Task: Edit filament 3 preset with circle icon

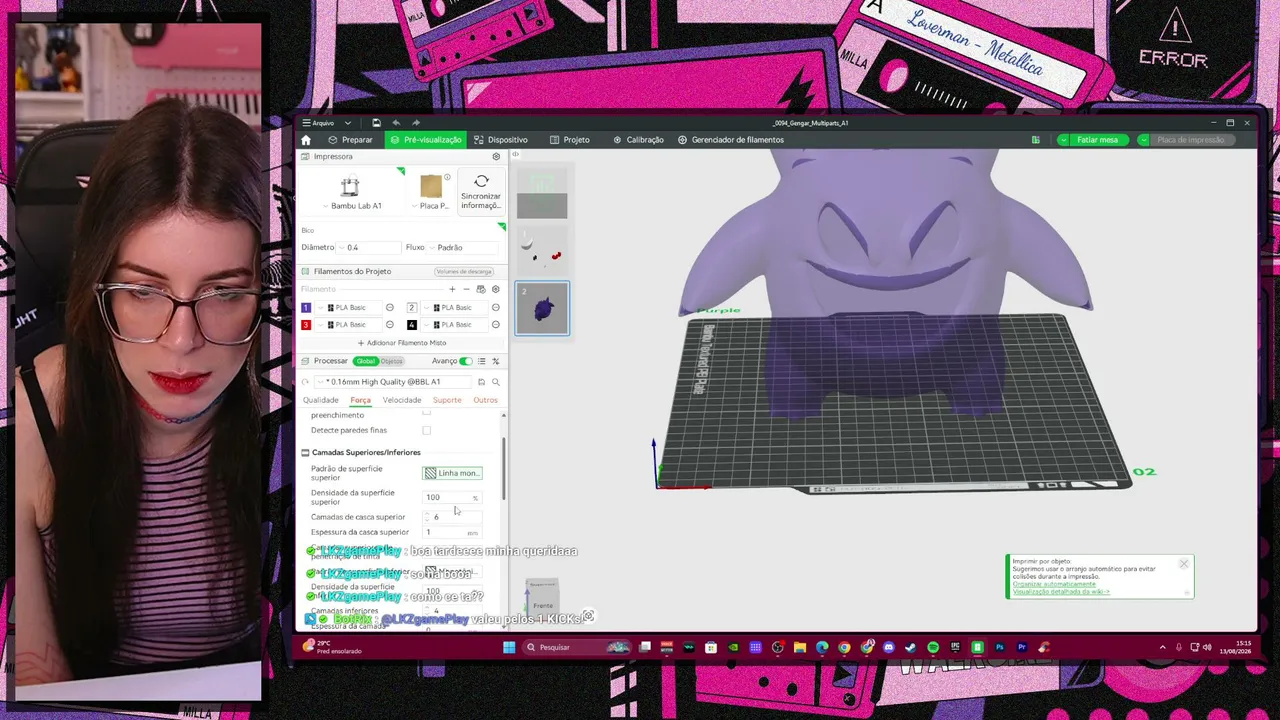Action: (x=390, y=325)
